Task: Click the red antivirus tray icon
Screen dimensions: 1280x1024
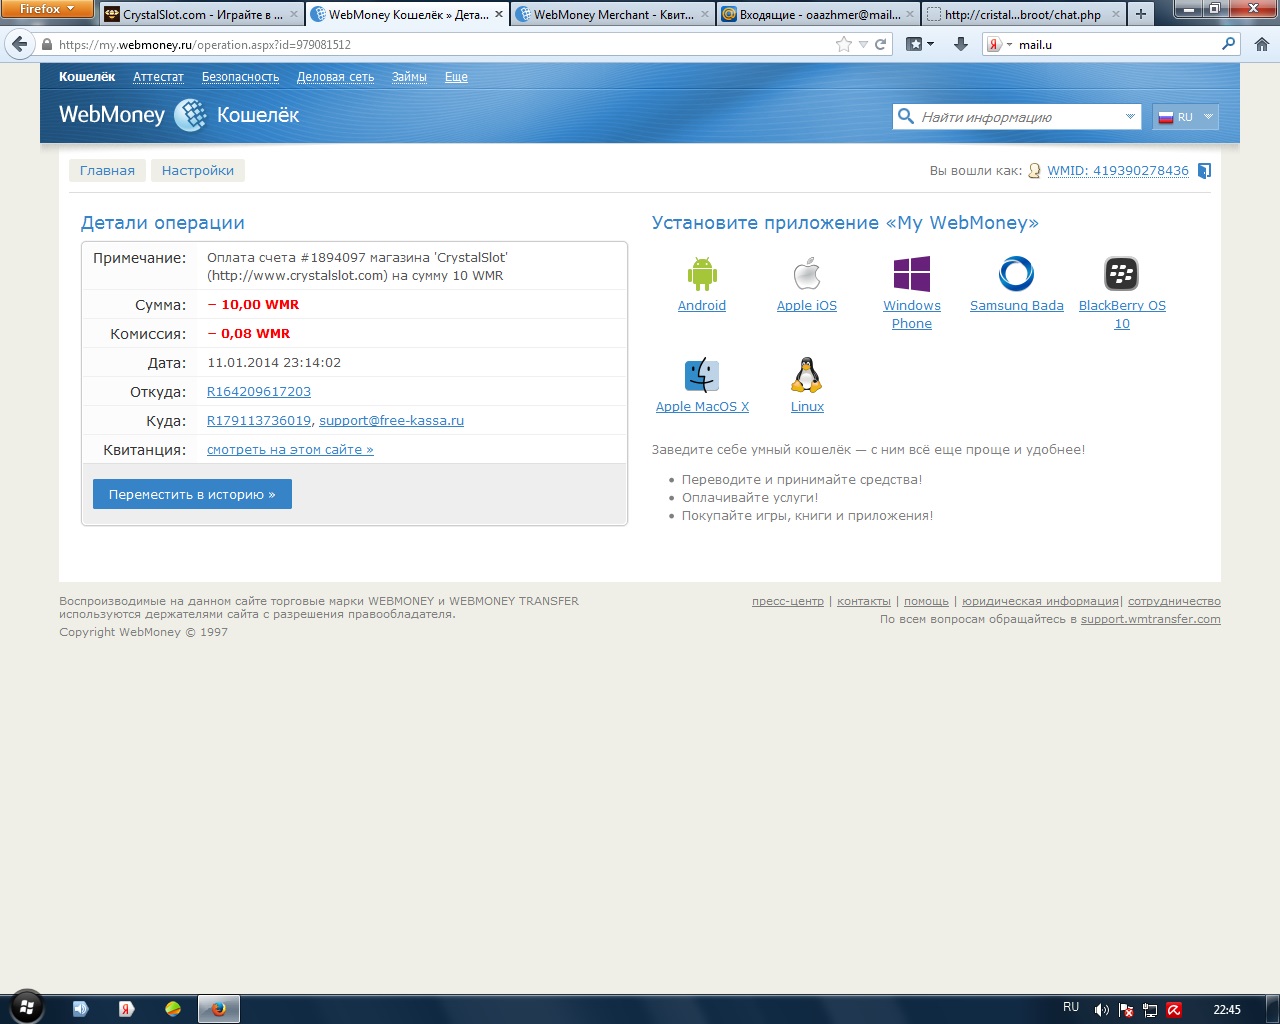Action: click(x=1174, y=1010)
